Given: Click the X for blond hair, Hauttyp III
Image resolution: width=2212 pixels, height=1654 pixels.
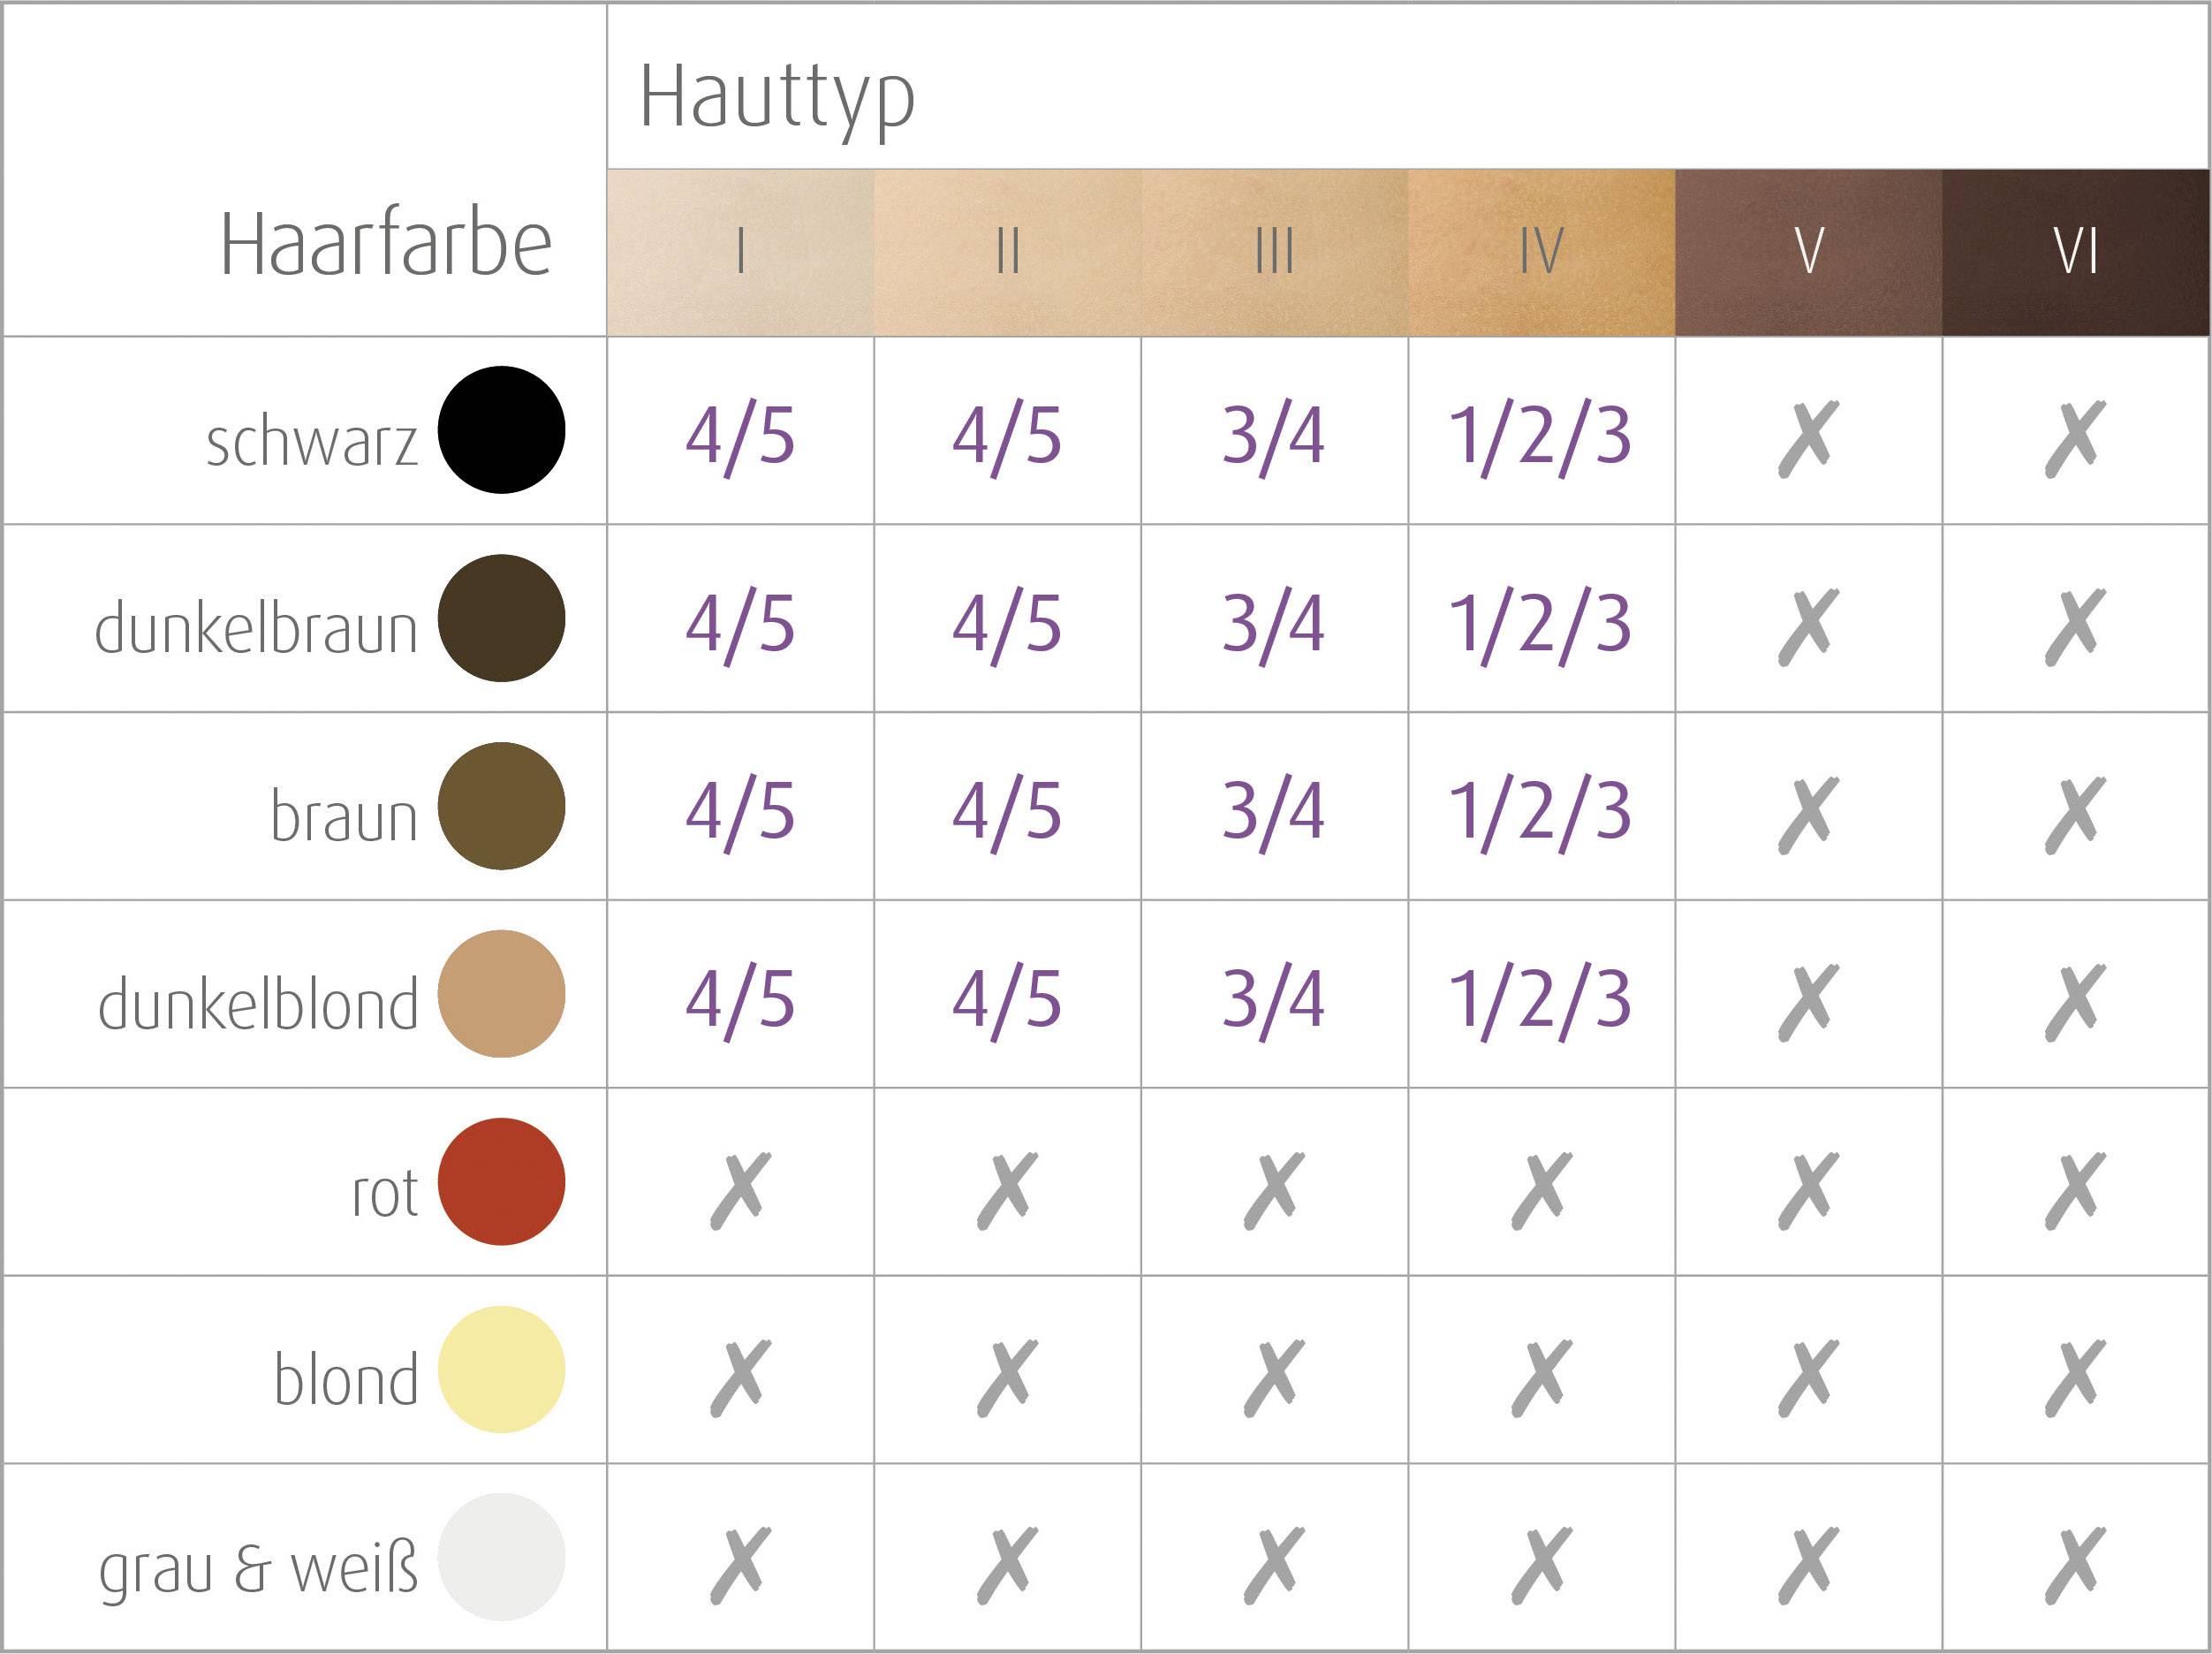Looking at the screenshot, I should pyautogui.click(x=1274, y=1378).
